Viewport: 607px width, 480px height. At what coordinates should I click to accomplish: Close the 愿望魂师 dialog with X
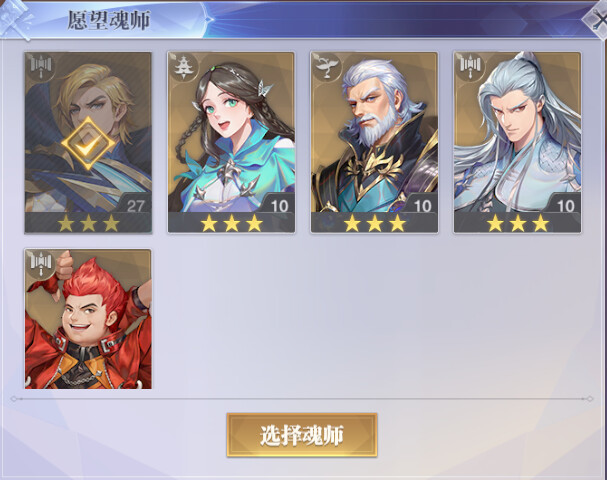point(598,20)
